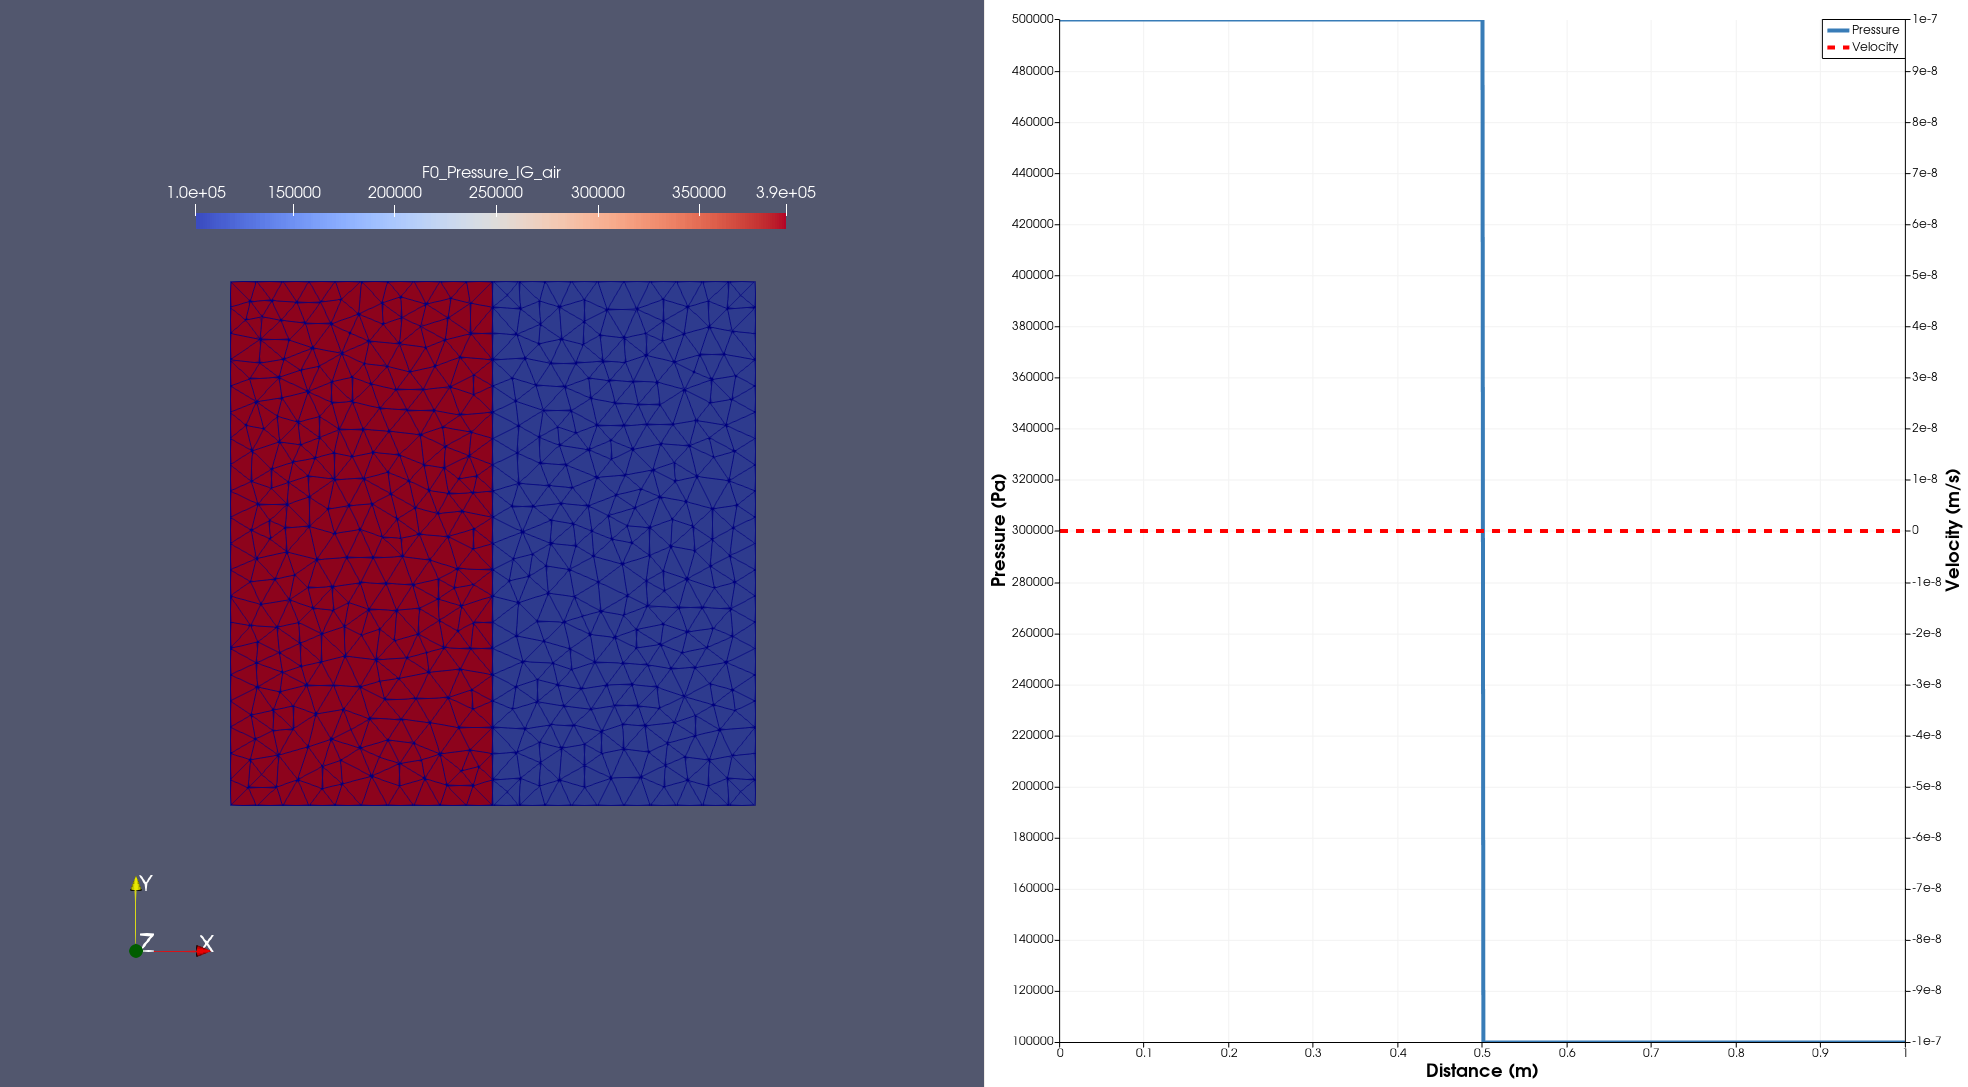The height and width of the screenshot is (1087, 1968).
Task: Click the pressure color bar gradient
Action: point(490,221)
